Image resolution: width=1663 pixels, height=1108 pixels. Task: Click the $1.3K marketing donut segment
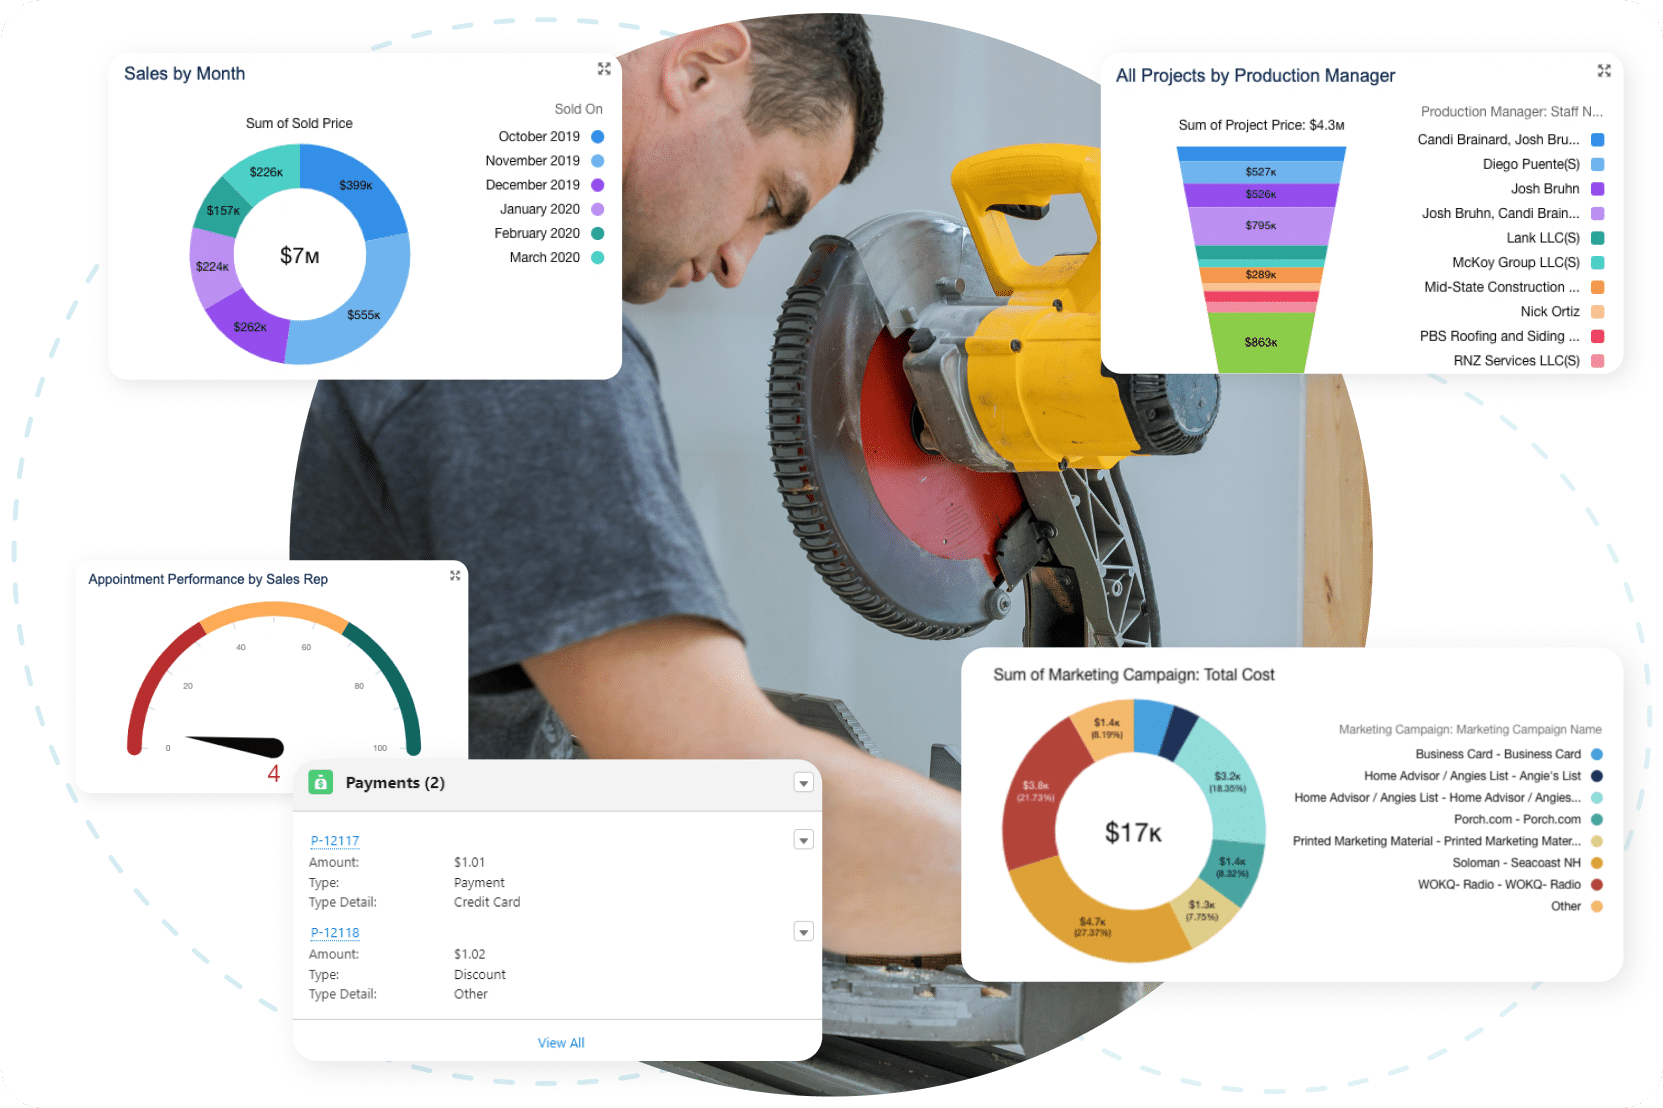tap(1203, 910)
